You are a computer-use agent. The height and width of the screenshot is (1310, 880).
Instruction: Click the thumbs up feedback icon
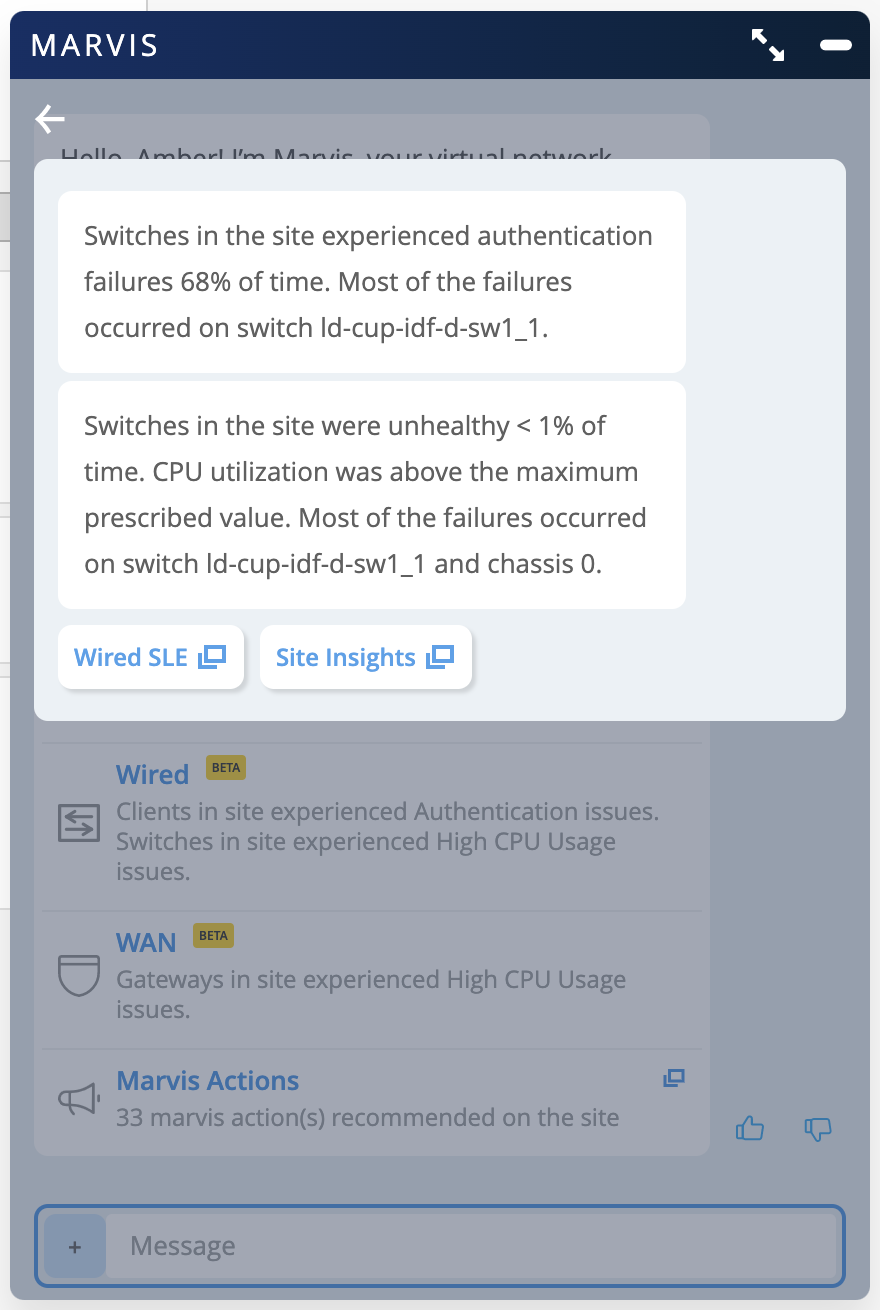(x=750, y=1129)
